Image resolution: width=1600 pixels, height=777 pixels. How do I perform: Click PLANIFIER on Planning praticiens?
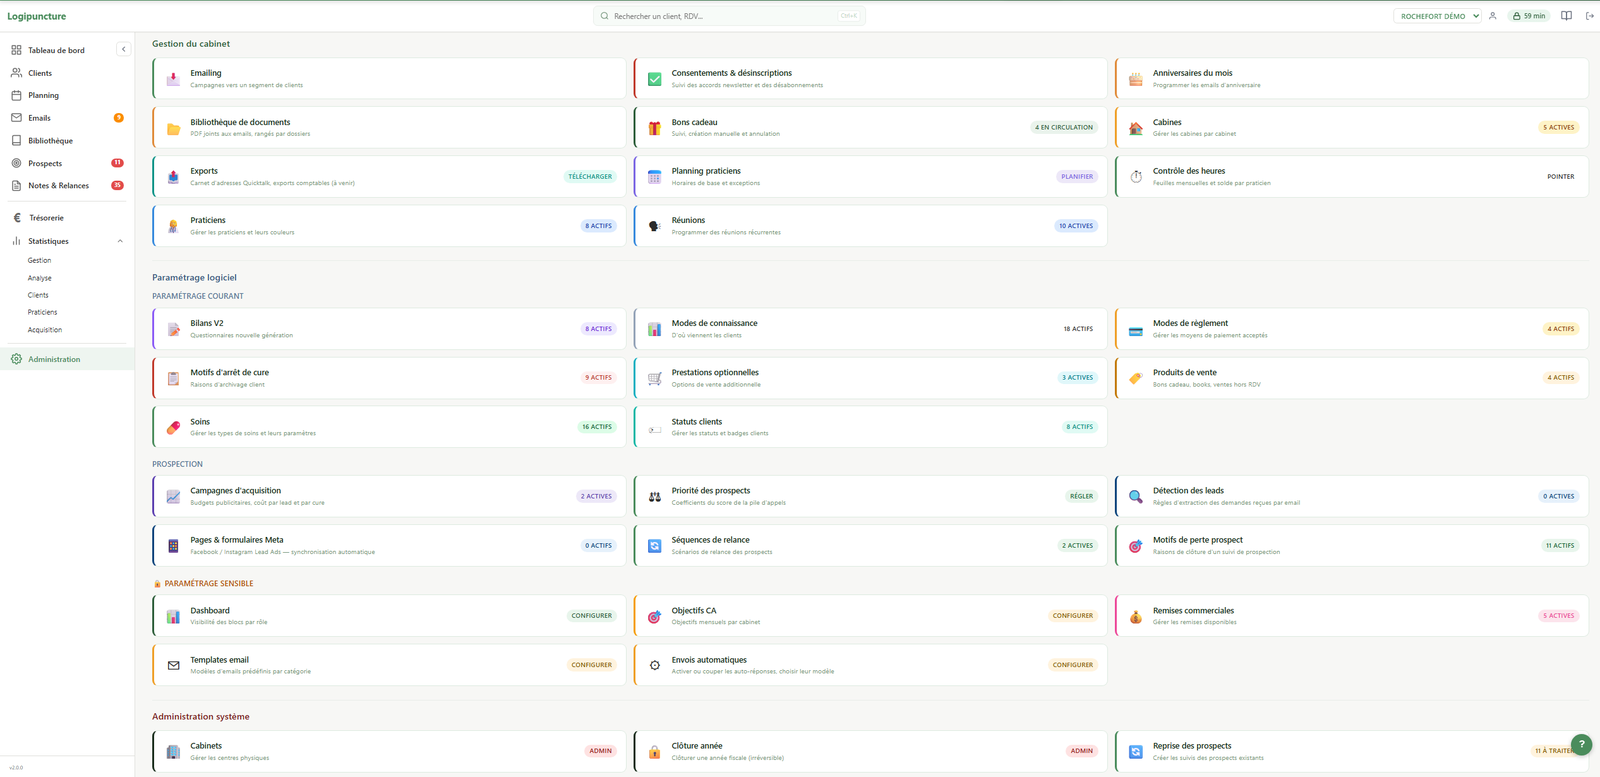[1077, 177]
